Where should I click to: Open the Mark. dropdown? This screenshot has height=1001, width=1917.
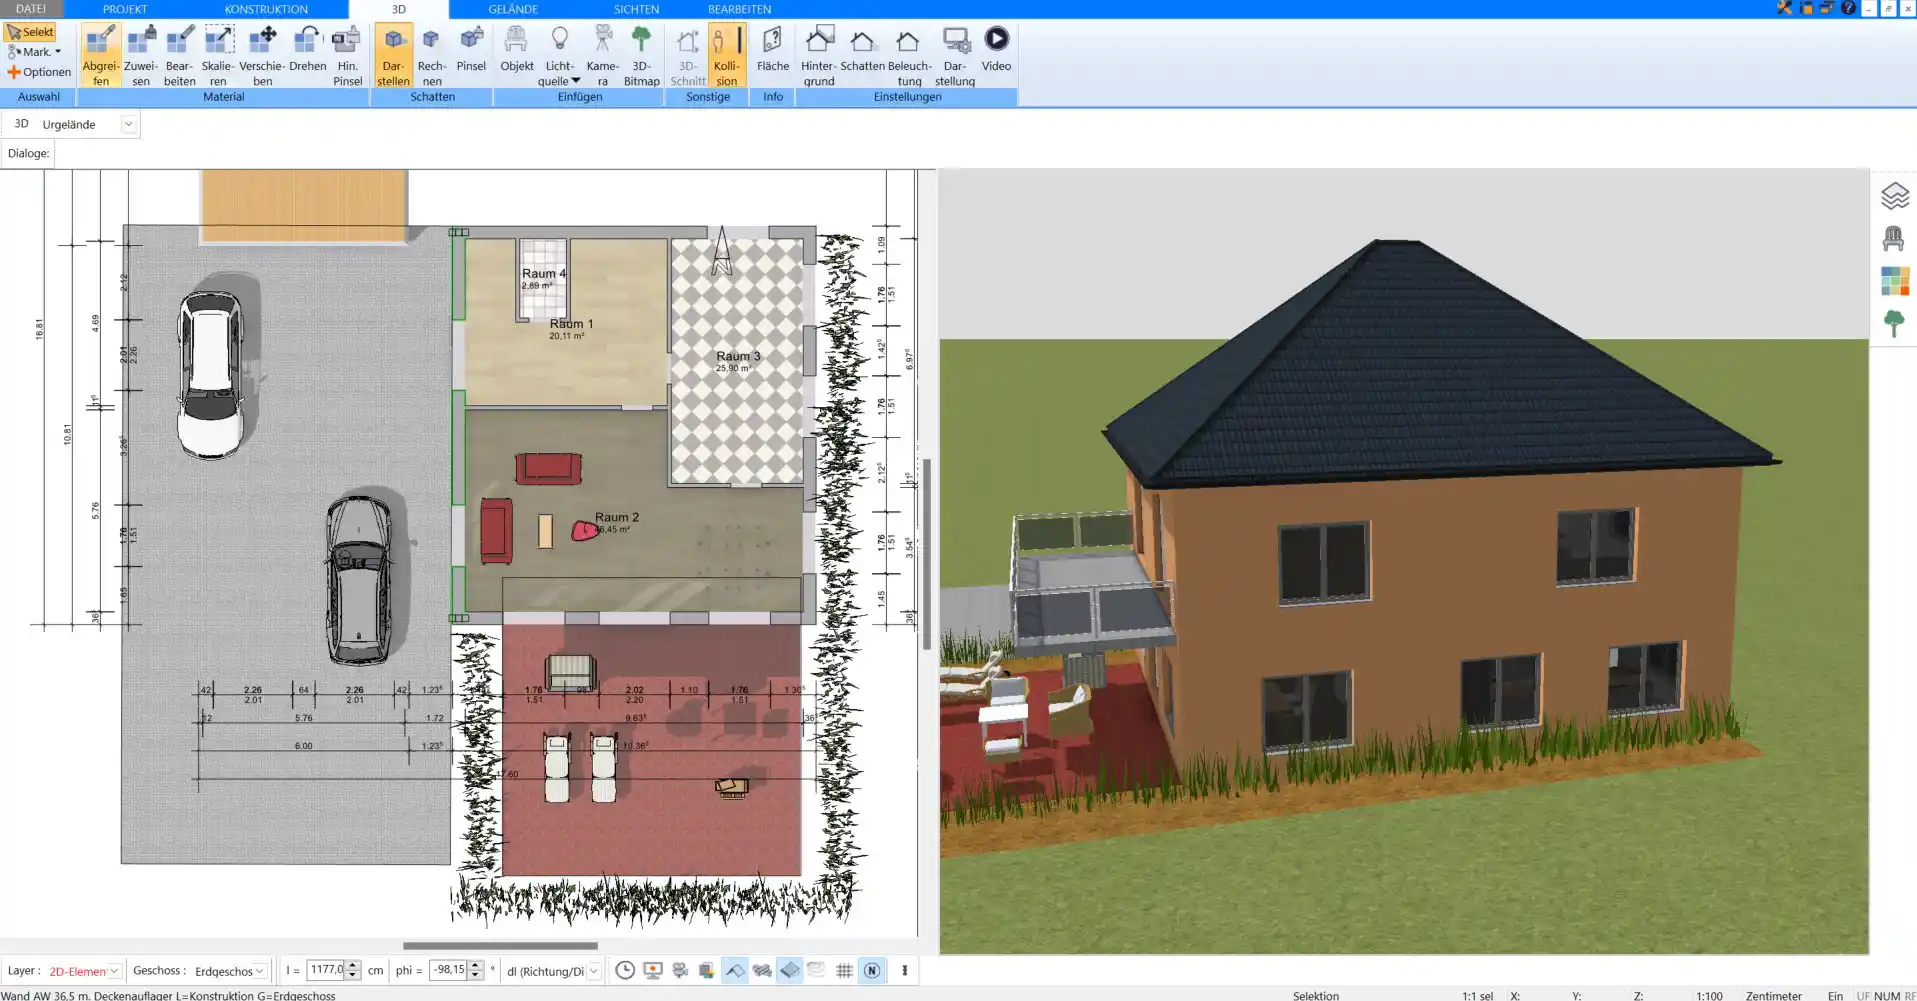(x=35, y=52)
